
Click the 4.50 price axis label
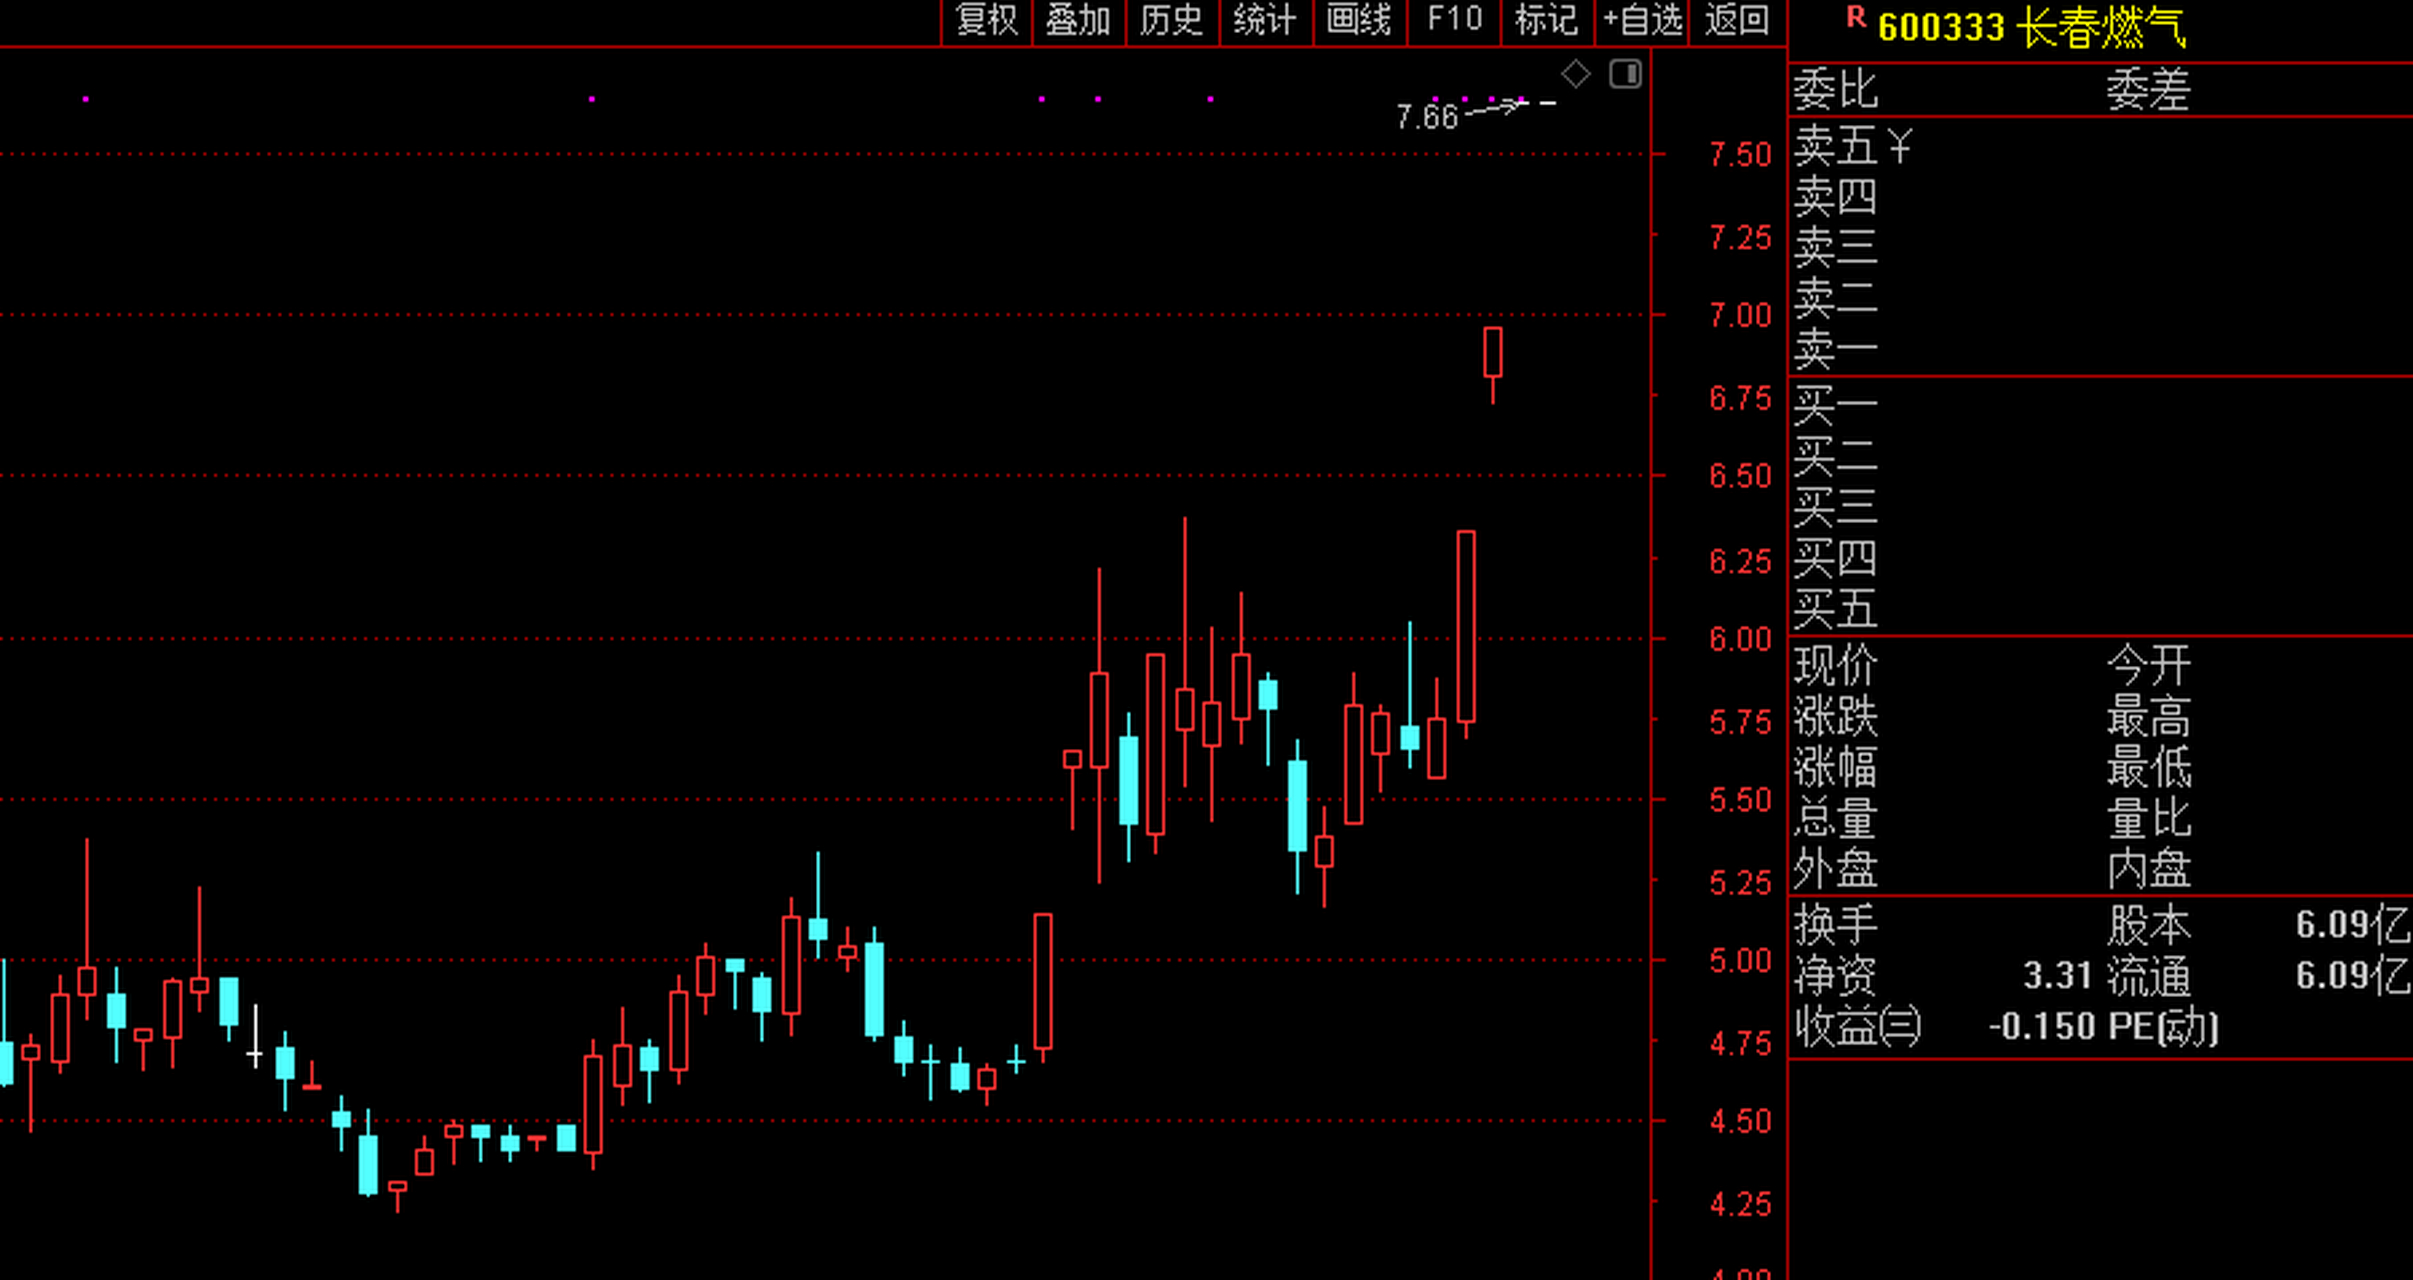[x=1740, y=1121]
